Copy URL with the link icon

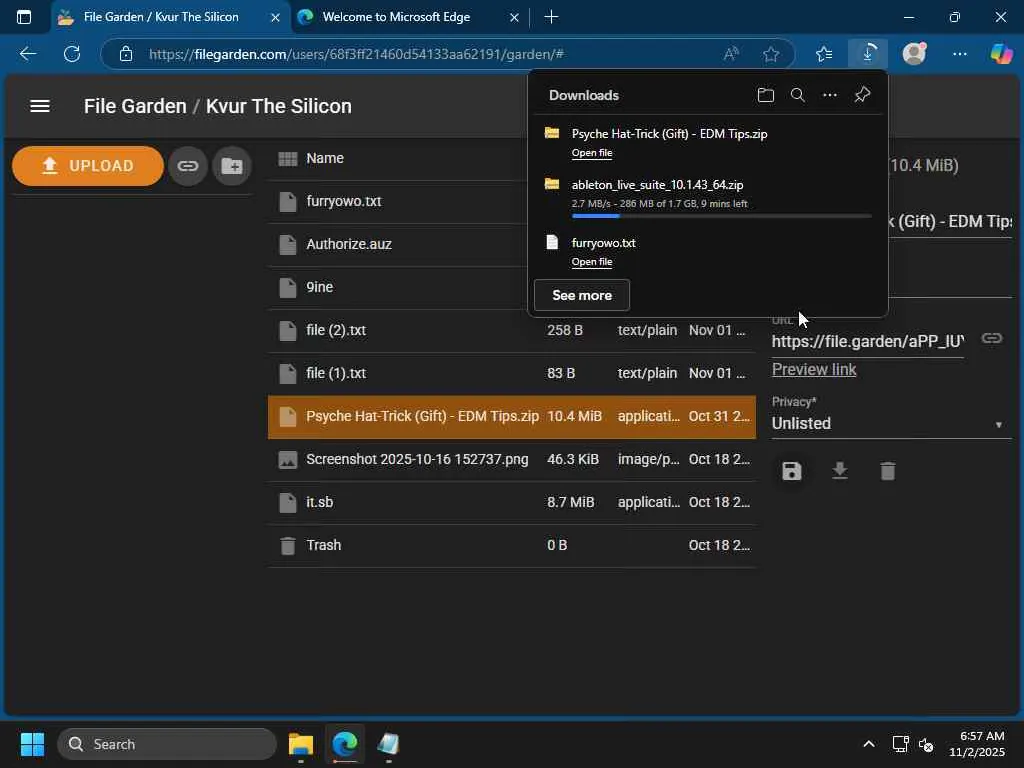(992, 338)
